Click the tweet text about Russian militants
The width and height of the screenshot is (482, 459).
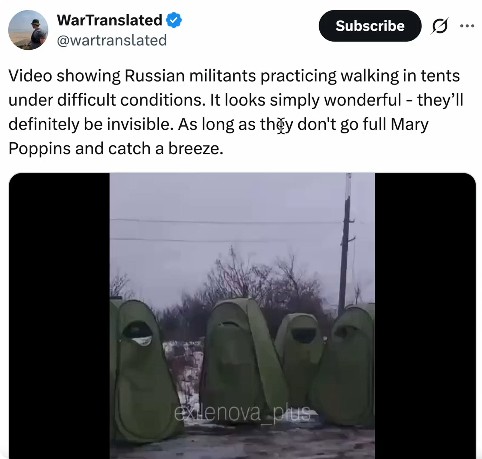(236, 112)
